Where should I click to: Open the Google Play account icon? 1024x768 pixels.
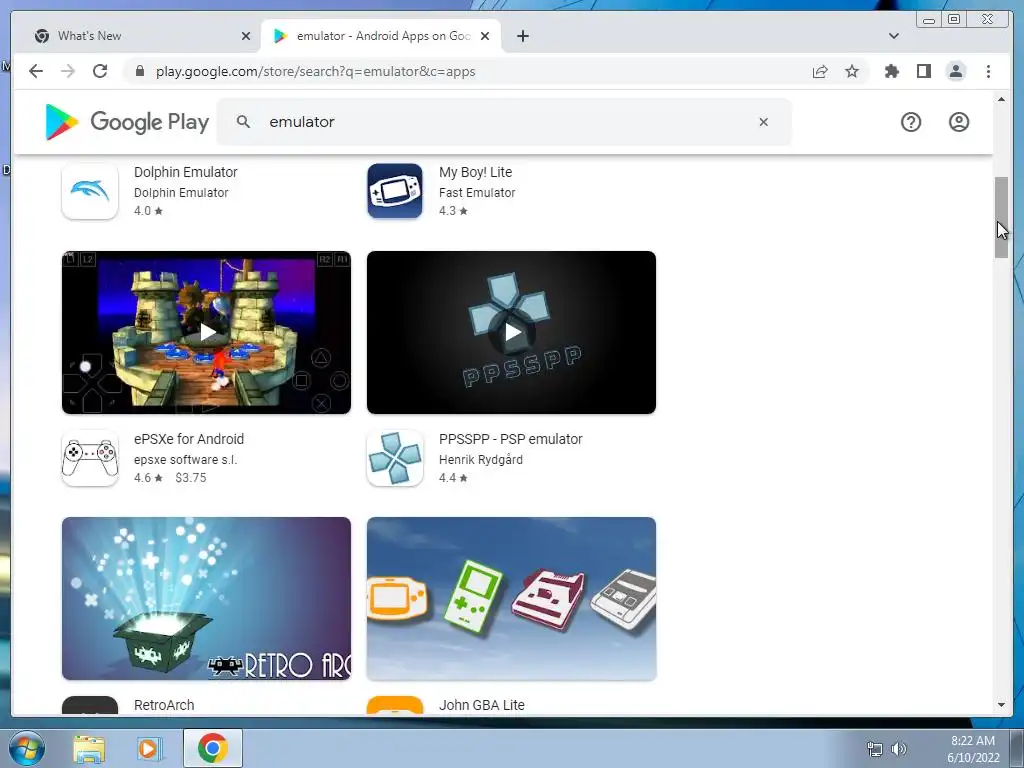959,121
